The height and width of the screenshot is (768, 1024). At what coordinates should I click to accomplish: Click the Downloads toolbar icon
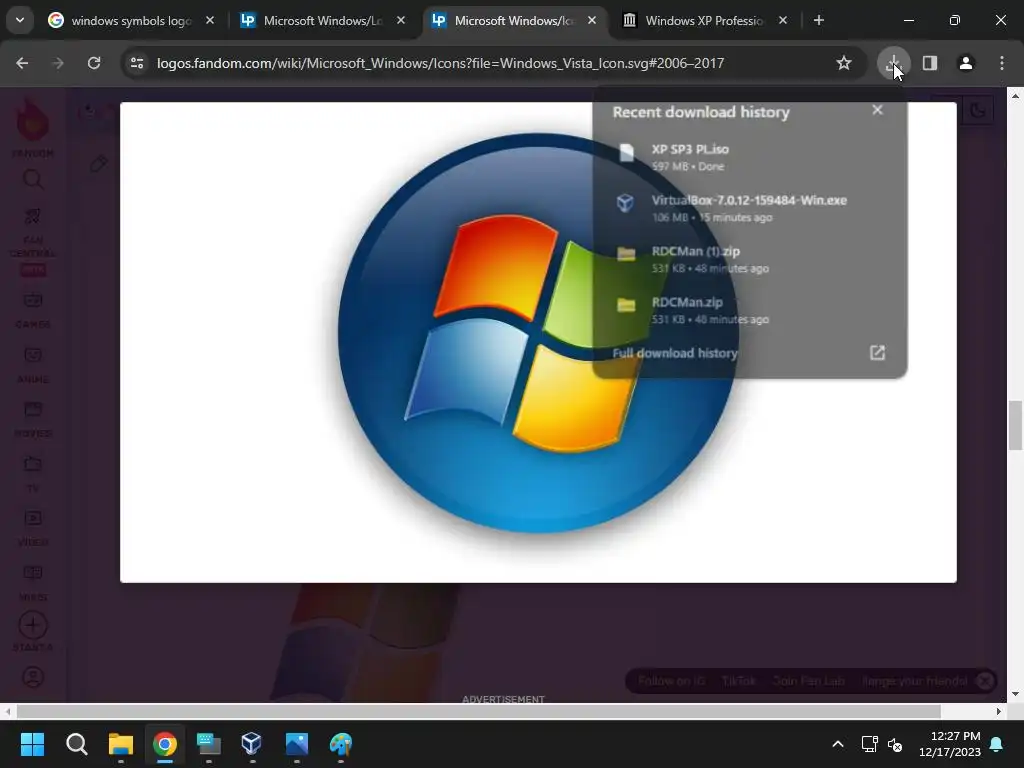click(x=893, y=63)
